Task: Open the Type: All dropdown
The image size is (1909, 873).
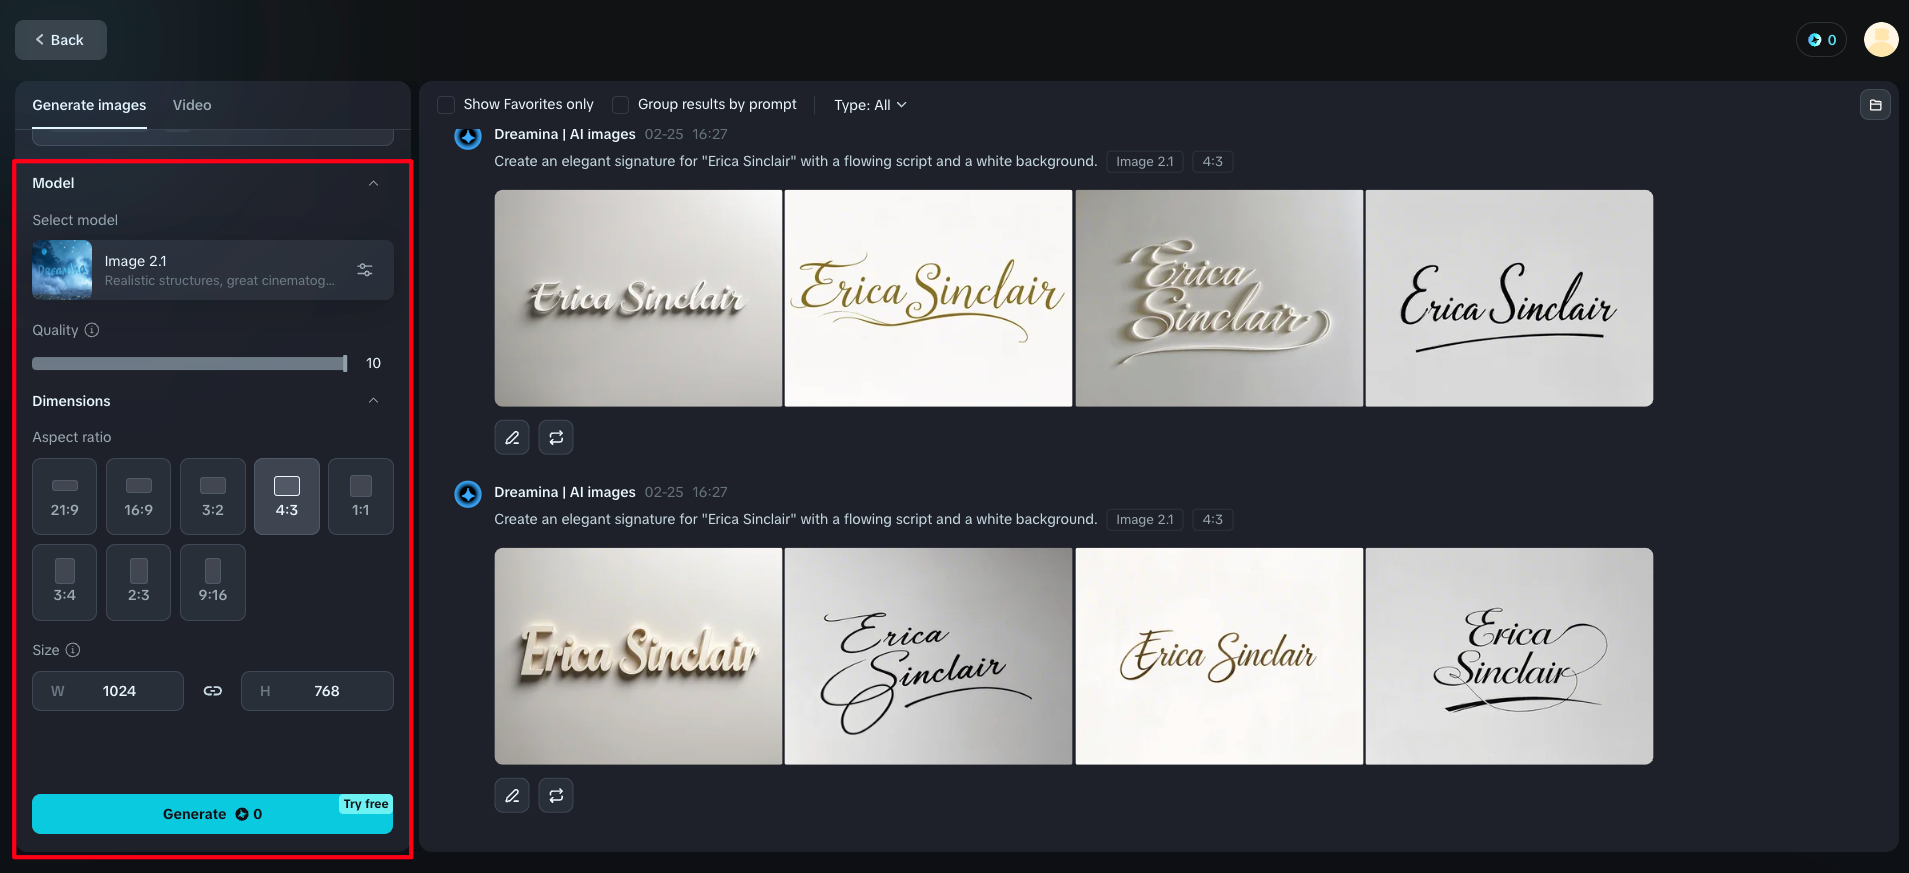Action: tap(870, 105)
